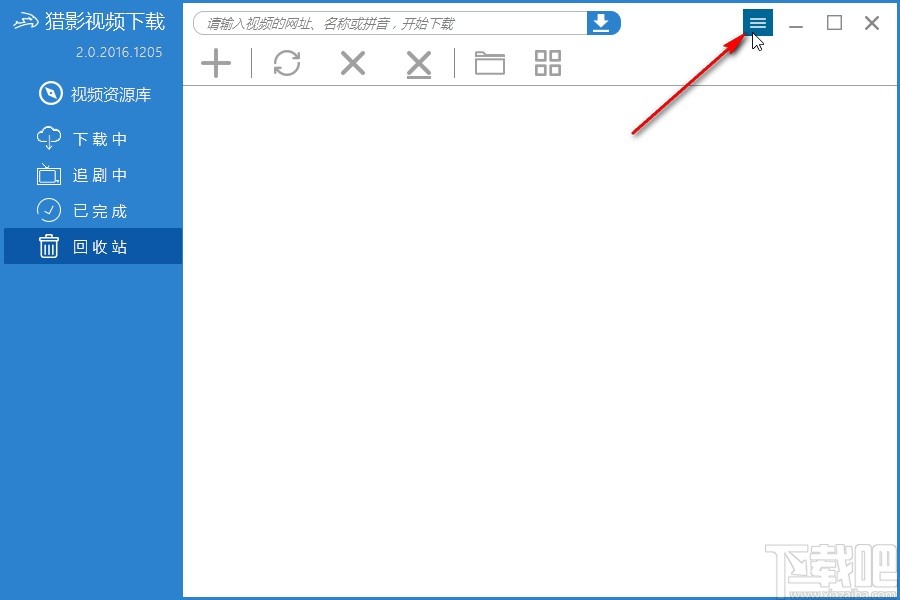Click the empty recycle bin list area
The height and width of the screenshot is (600, 900).
(x=540, y=342)
